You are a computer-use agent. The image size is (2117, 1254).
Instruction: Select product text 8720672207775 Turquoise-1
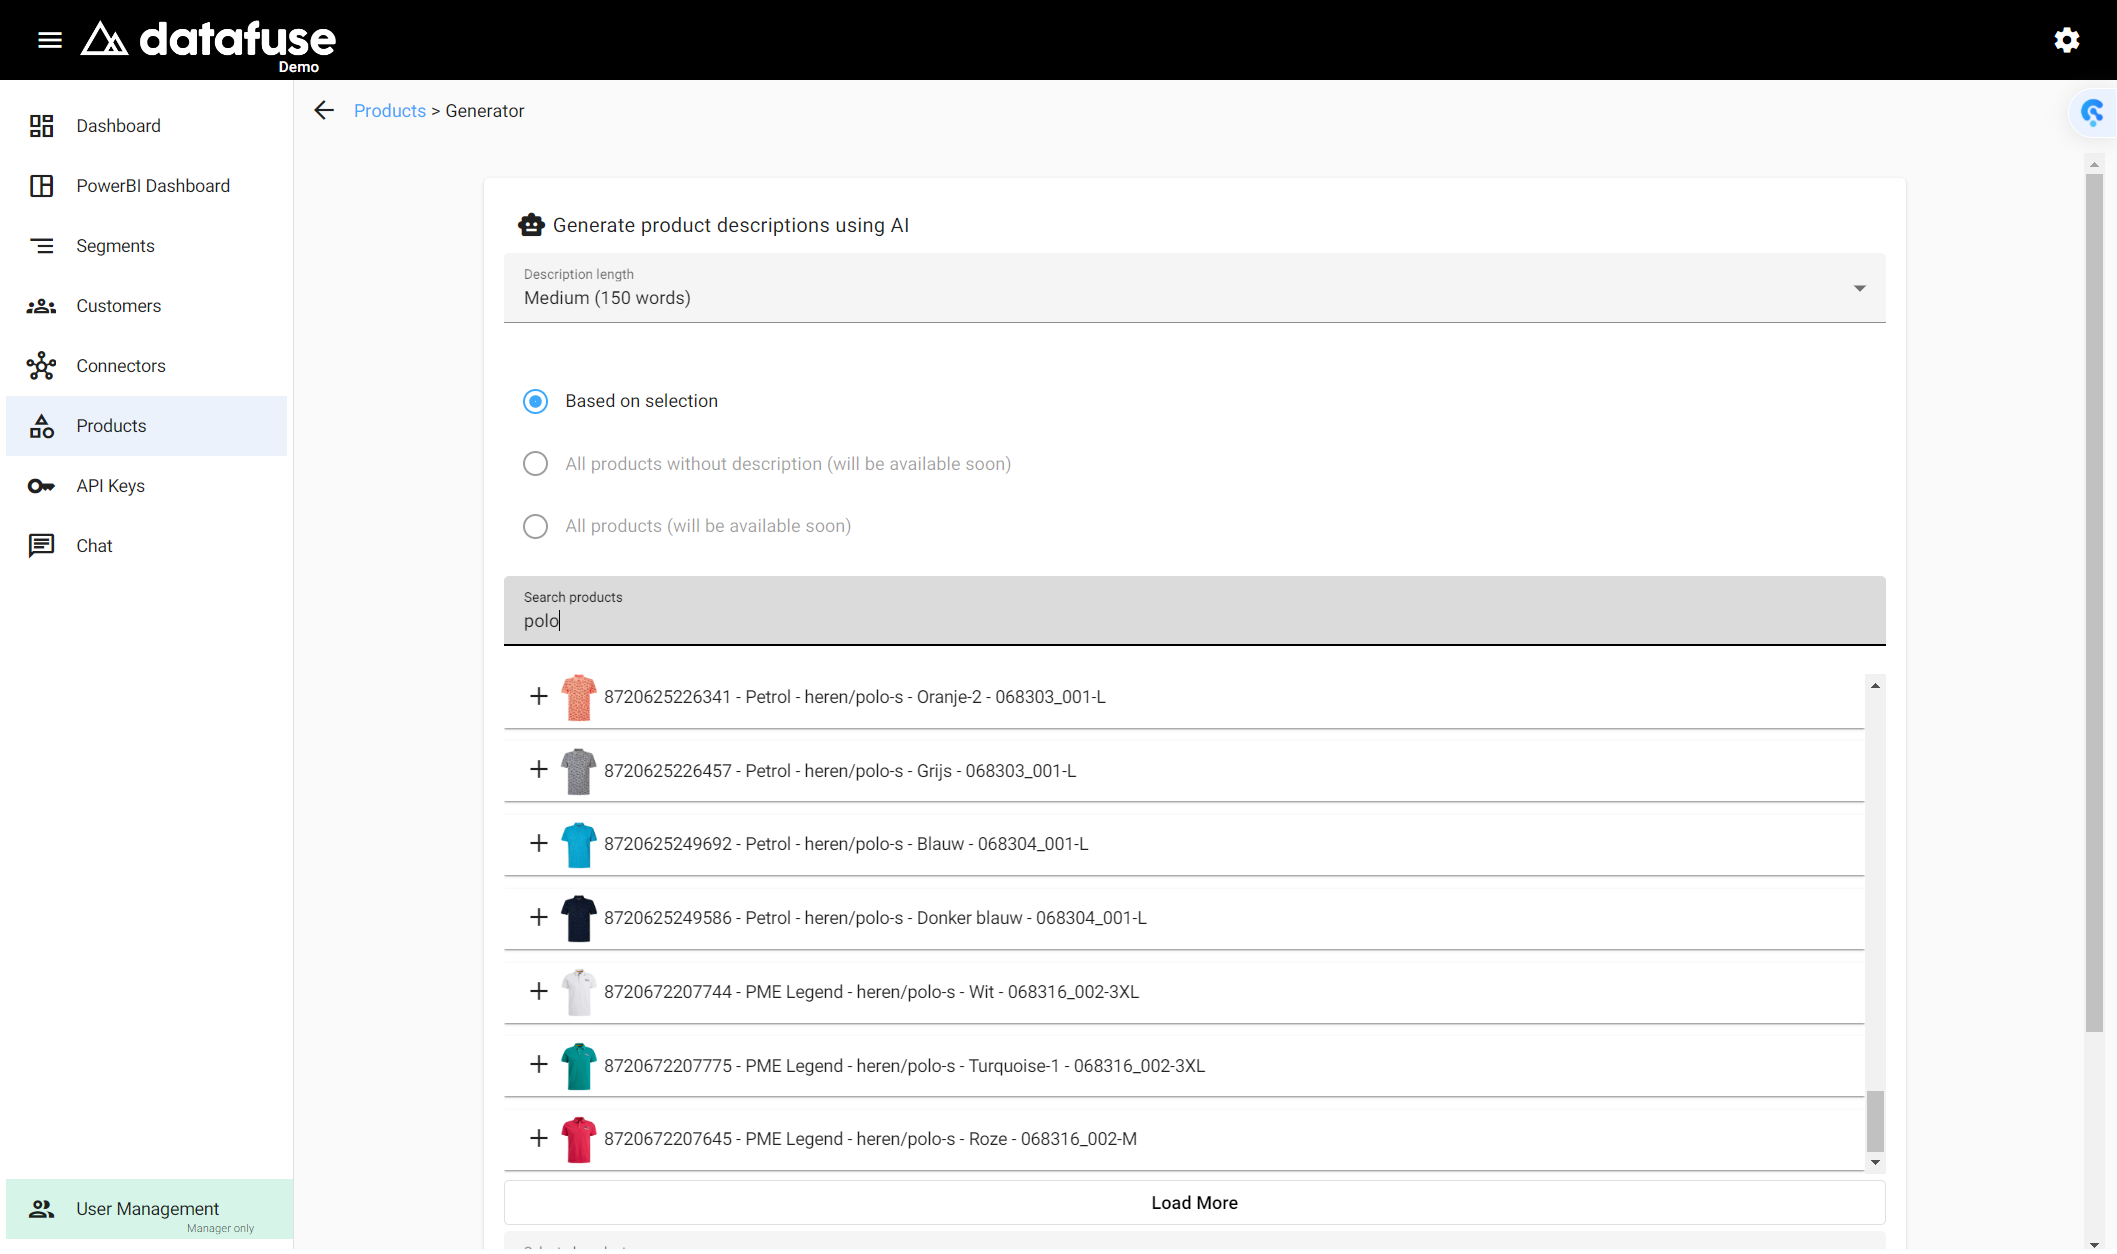click(x=904, y=1066)
